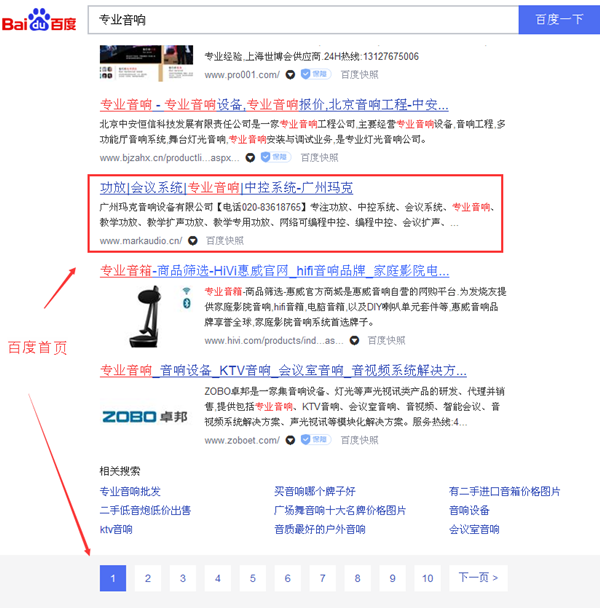Viewport: 600px width, 608px height.
Task: Select related search 会议室音响
Action: [x=474, y=529]
